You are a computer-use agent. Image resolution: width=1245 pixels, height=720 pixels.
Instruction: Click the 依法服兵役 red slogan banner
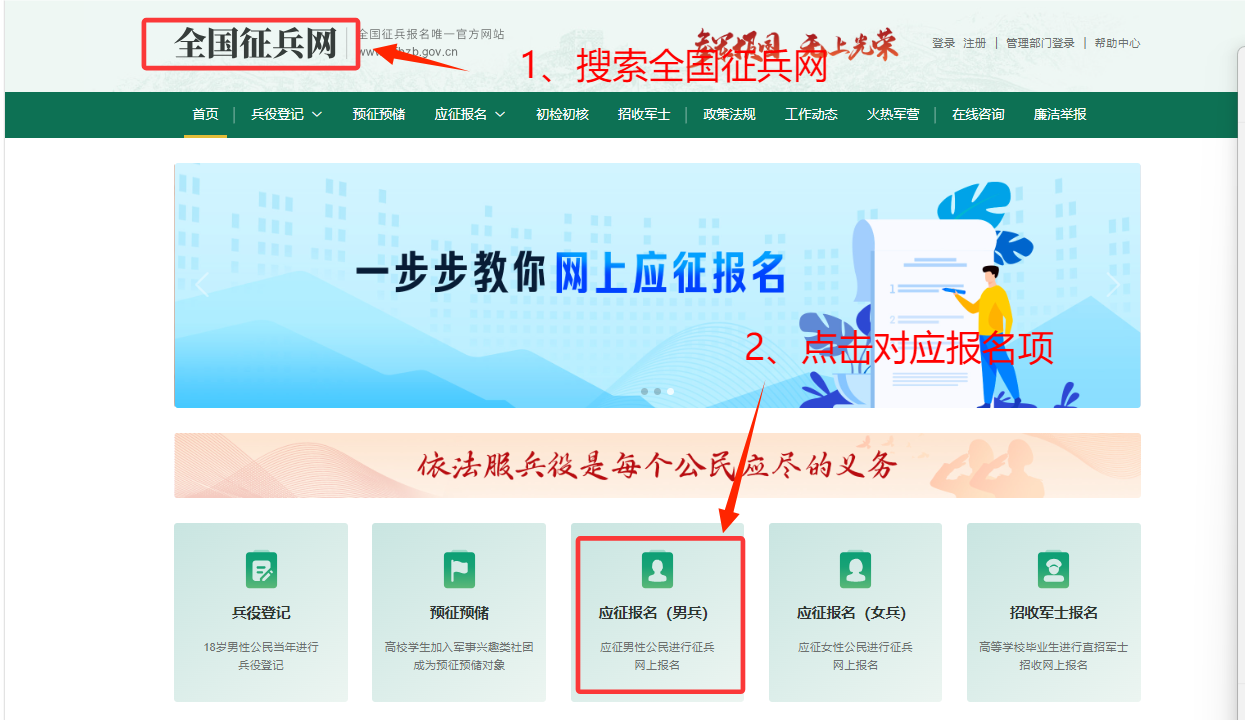pos(657,466)
